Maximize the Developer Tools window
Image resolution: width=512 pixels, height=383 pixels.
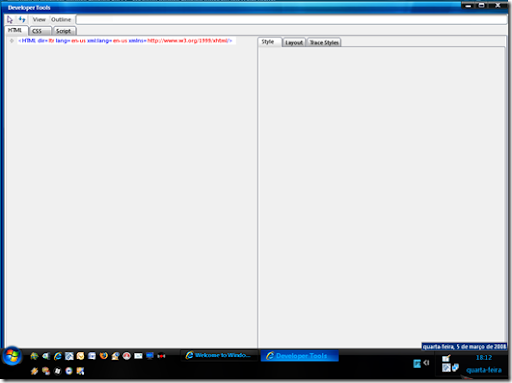tap(482, 5)
